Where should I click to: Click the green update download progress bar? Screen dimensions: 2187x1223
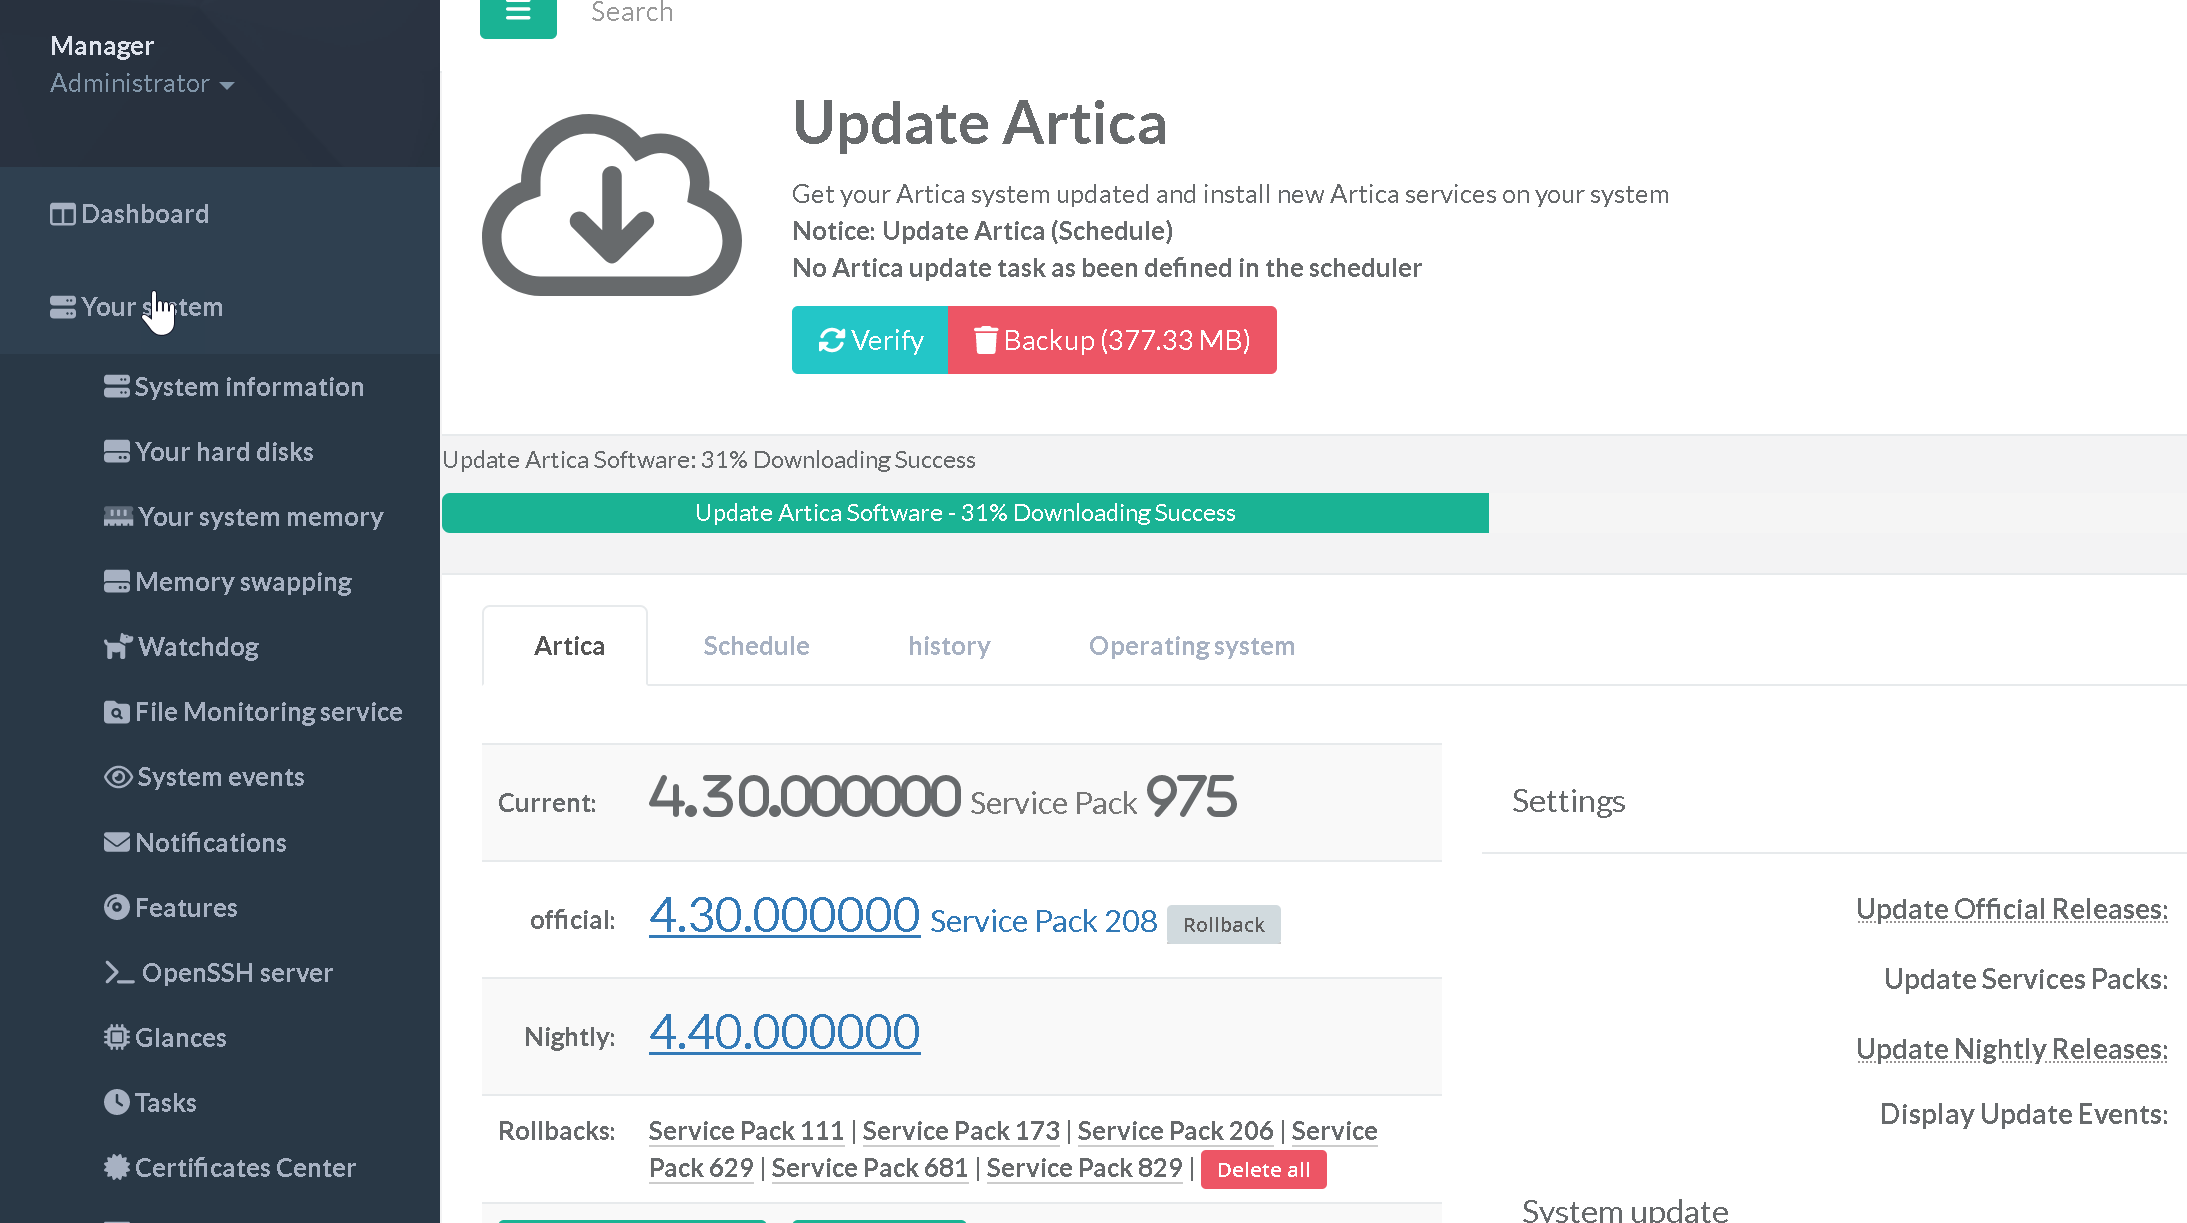[965, 513]
